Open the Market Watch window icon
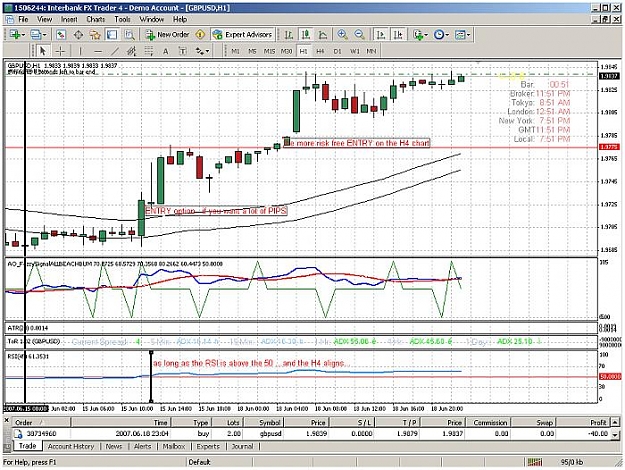This screenshot has height=470, width=625. [61, 35]
